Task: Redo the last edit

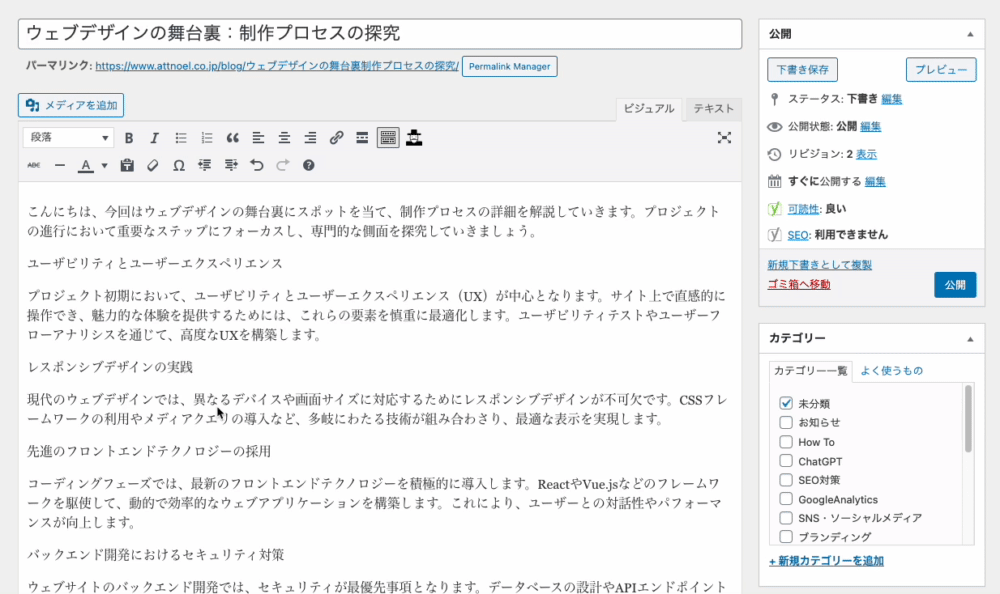Action: [283, 165]
